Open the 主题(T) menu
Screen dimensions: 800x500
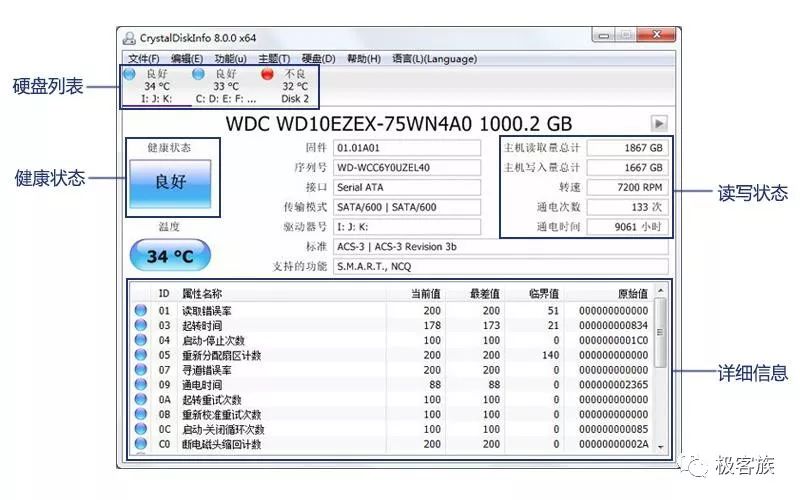274,59
